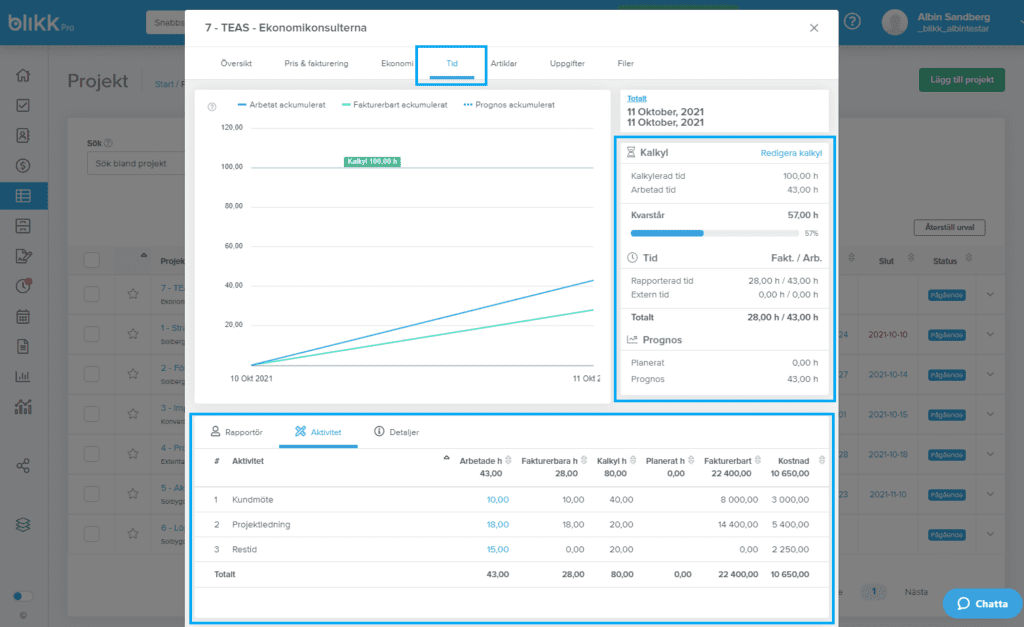Click the chart help question mark icon

coord(212,107)
